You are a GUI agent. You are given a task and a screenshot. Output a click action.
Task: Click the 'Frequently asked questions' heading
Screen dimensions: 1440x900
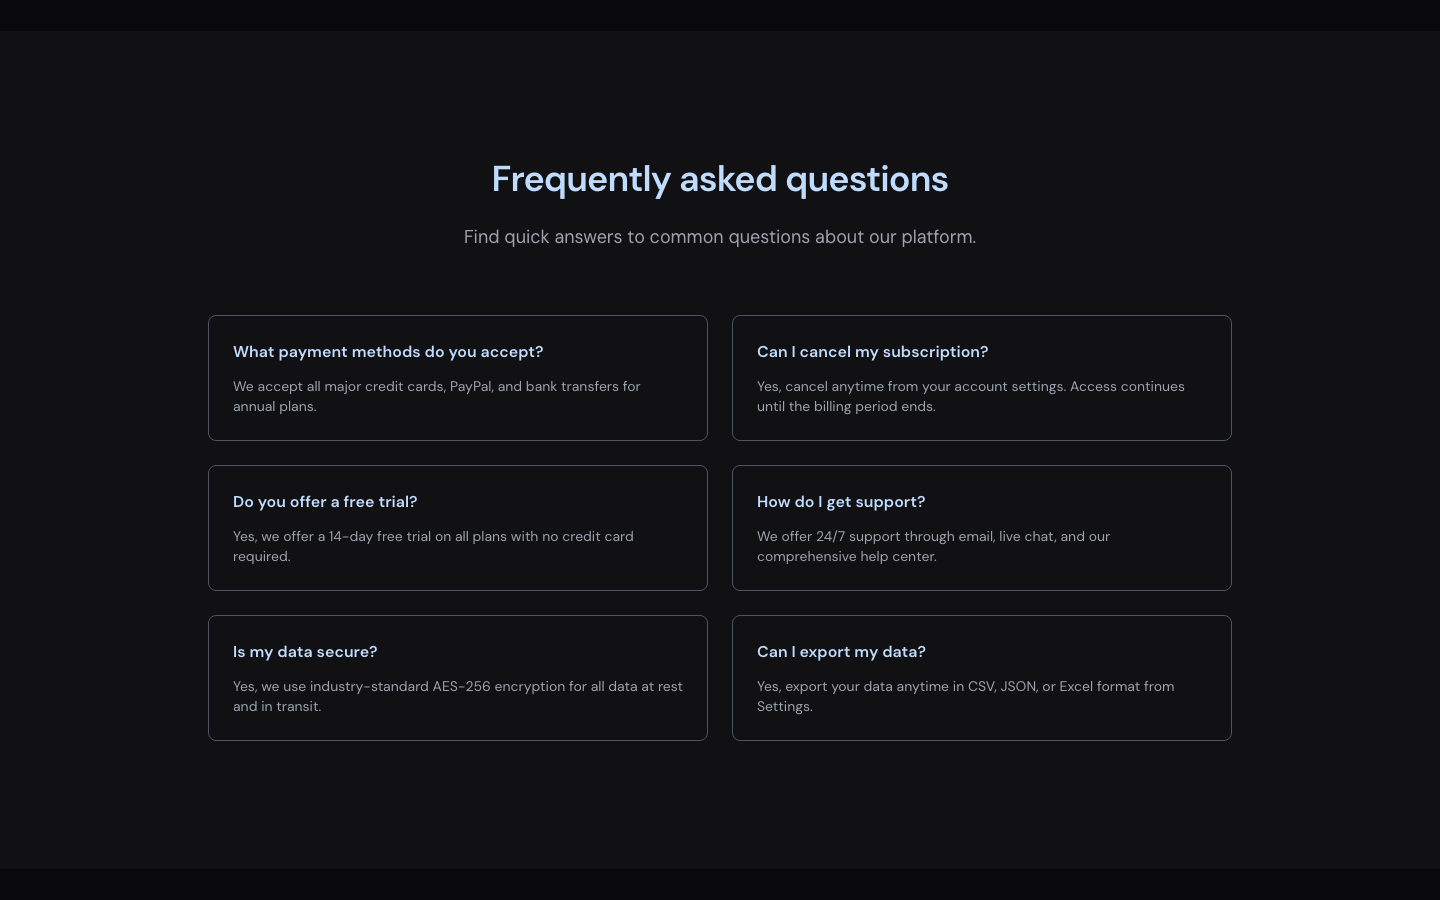[x=720, y=179]
